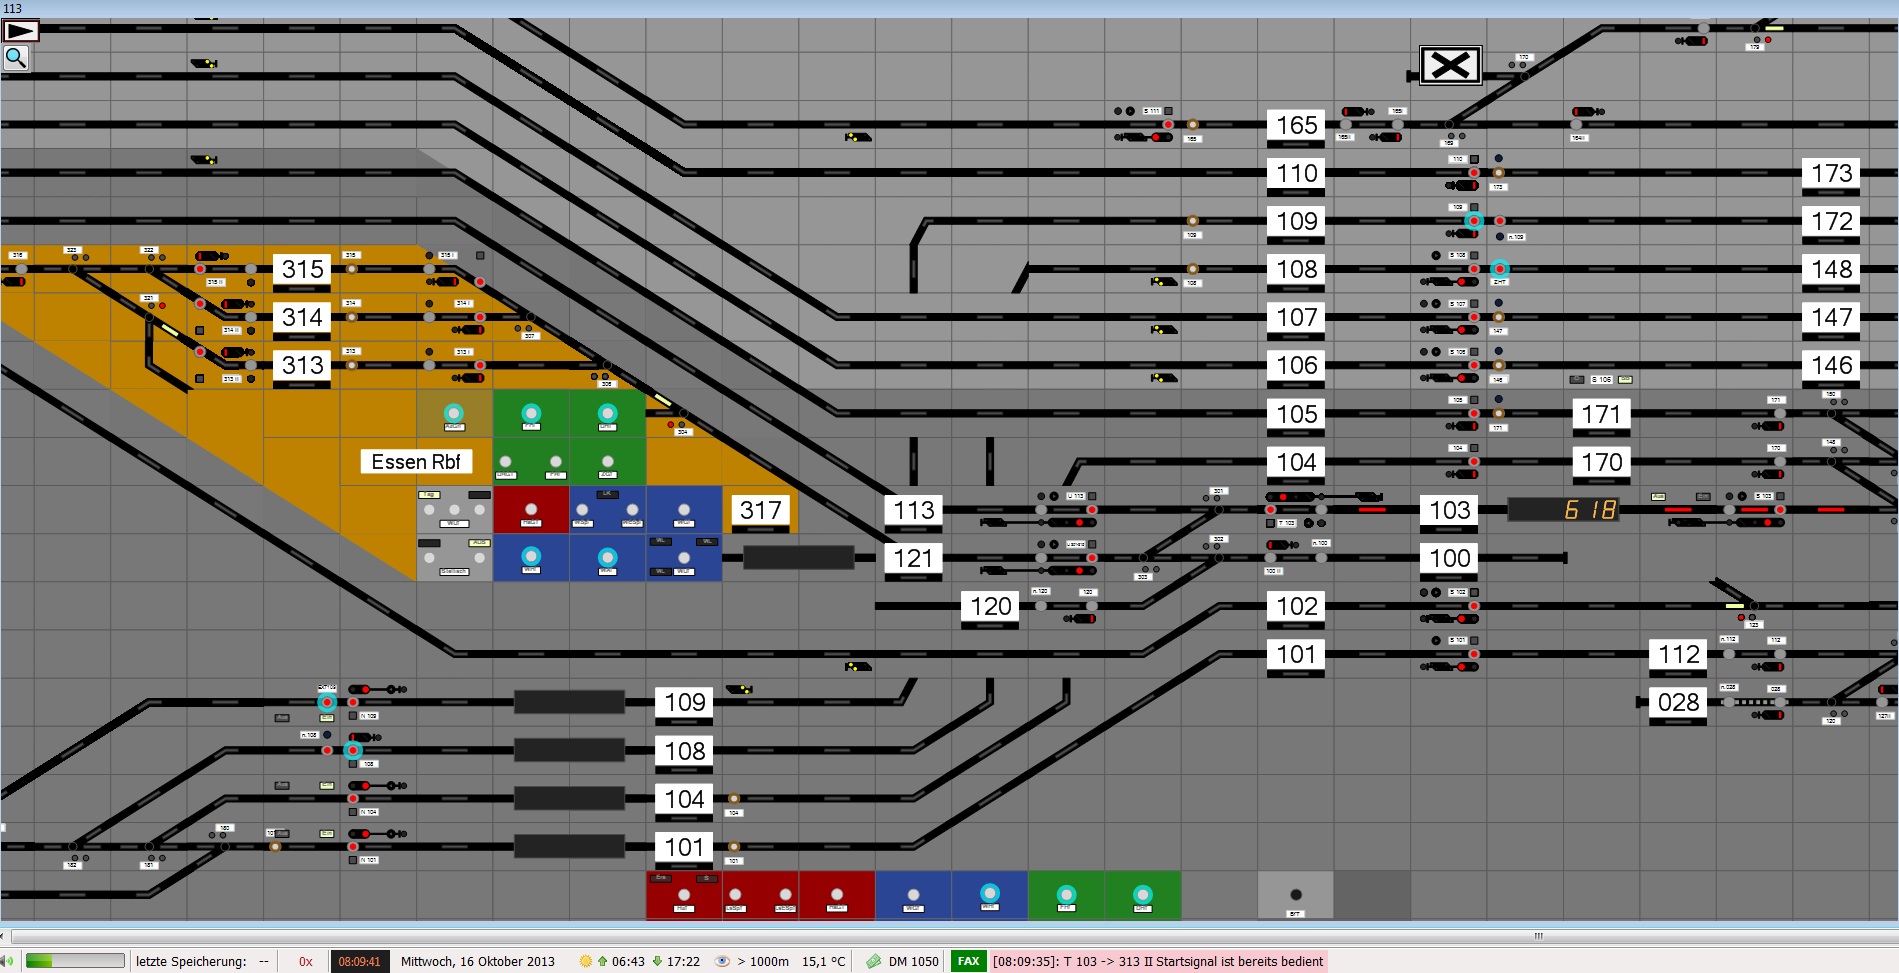Click the DM 1050 balance text
1899x973 pixels.
click(913, 961)
